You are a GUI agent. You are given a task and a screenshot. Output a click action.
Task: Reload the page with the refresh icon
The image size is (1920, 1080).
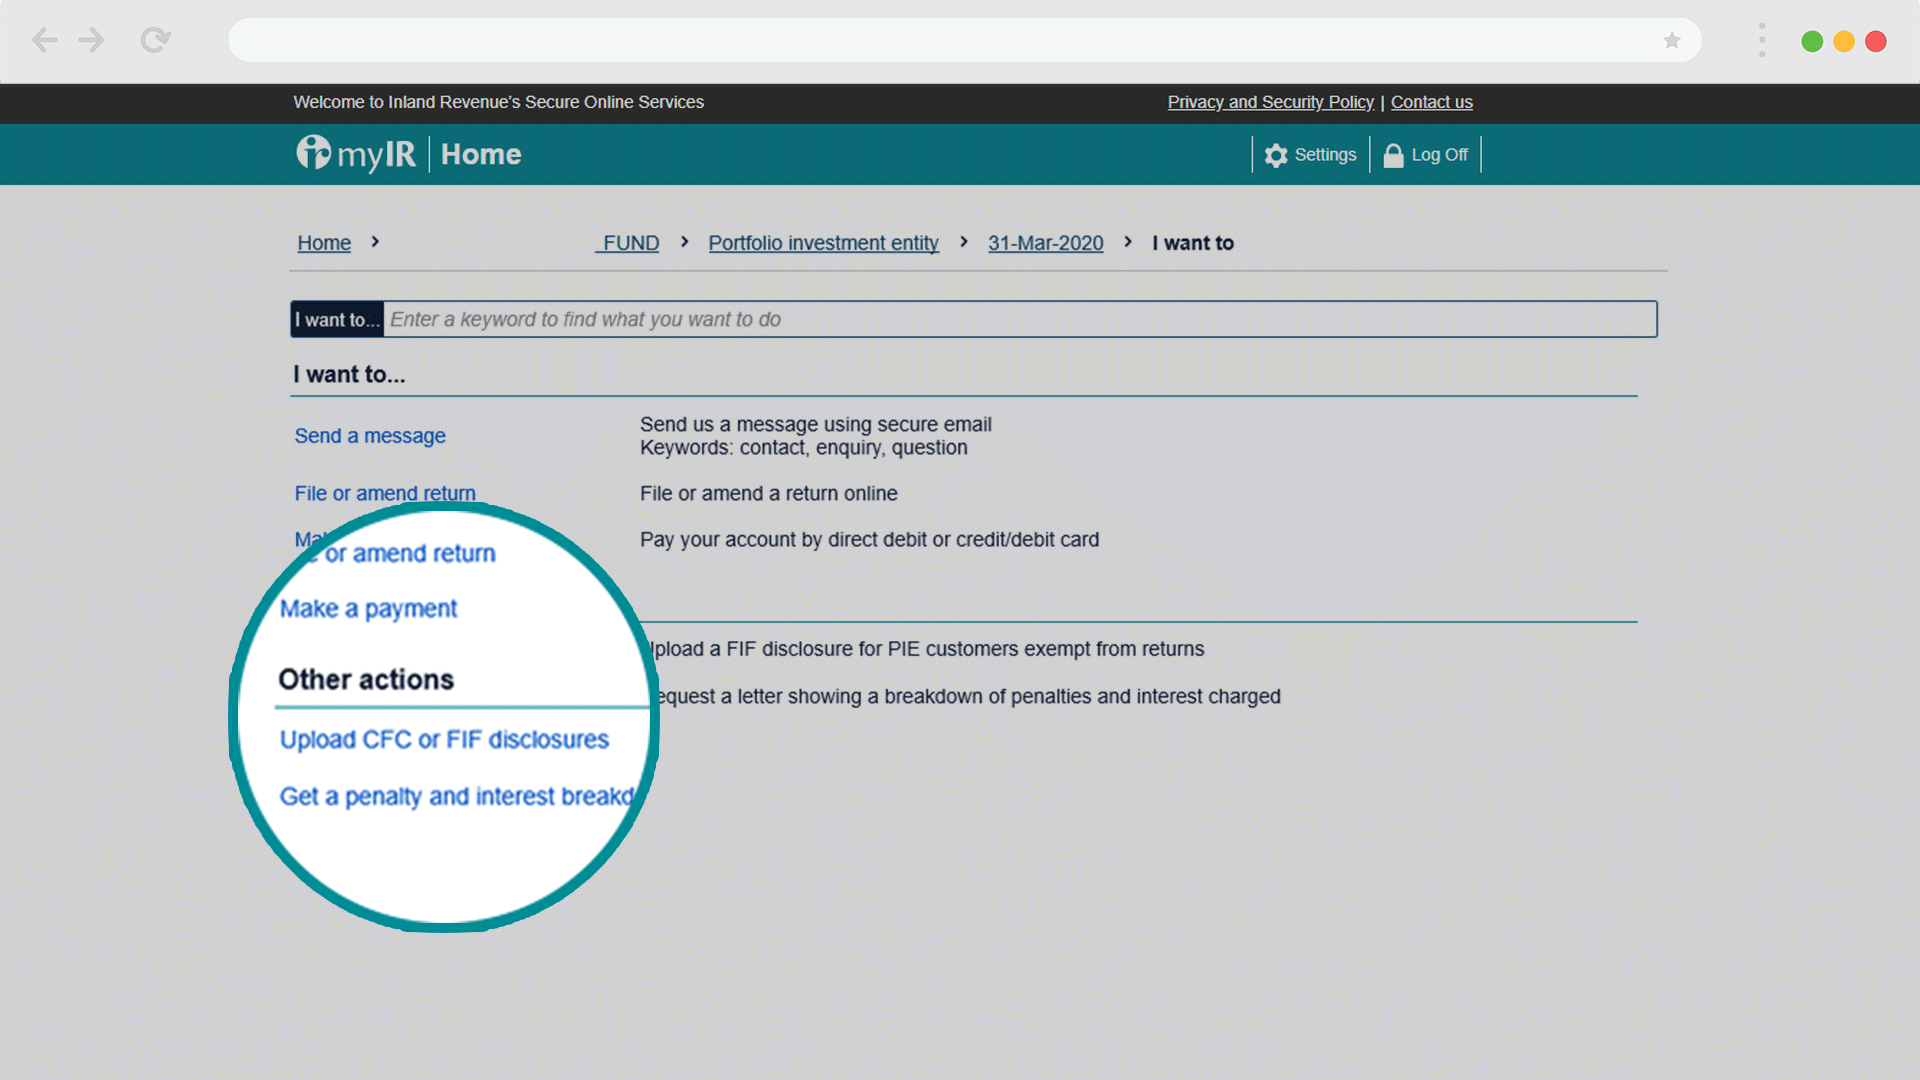point(155,40)
